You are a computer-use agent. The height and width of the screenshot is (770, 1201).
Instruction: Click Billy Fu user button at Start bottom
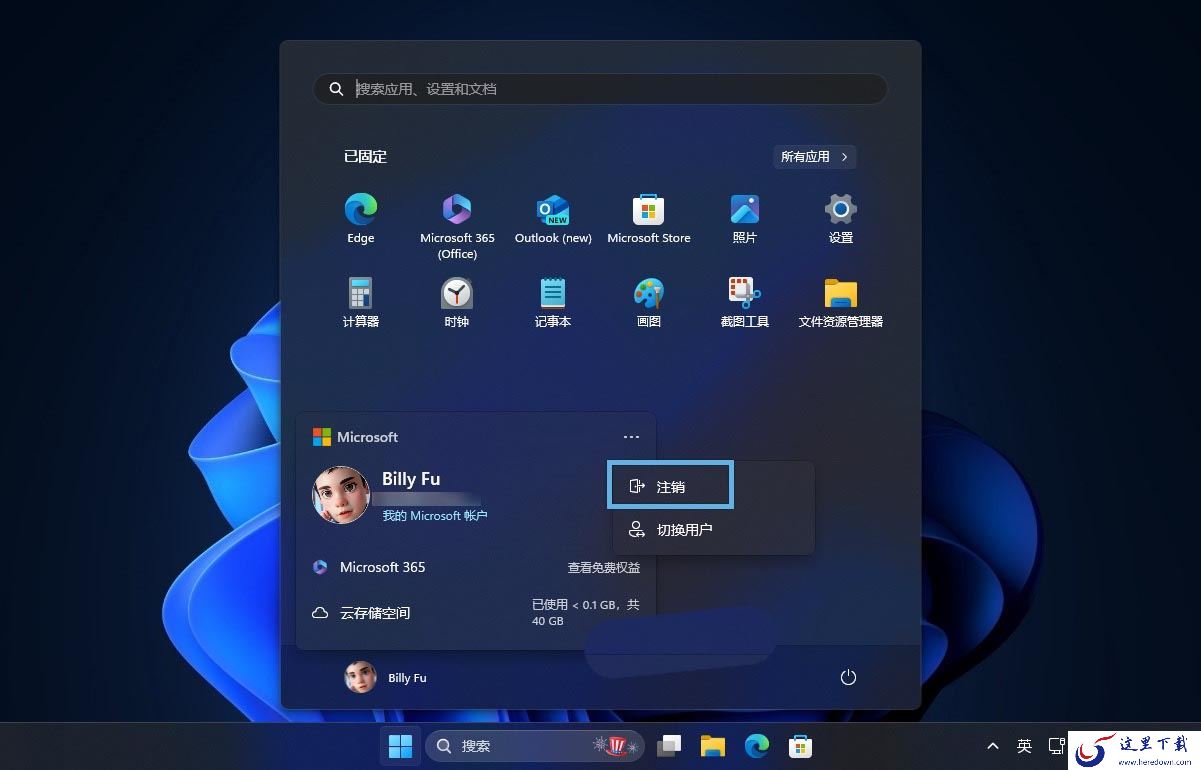point(386,677)
